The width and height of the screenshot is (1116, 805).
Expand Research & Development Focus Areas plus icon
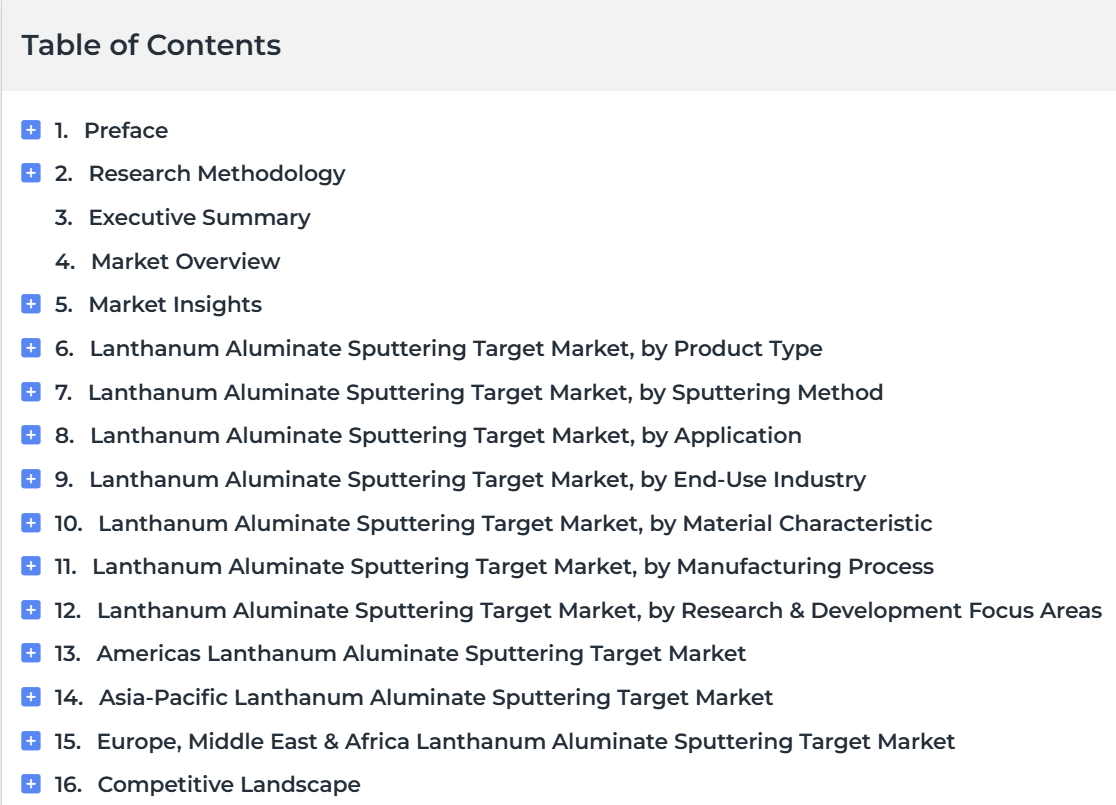coord(31,610)
